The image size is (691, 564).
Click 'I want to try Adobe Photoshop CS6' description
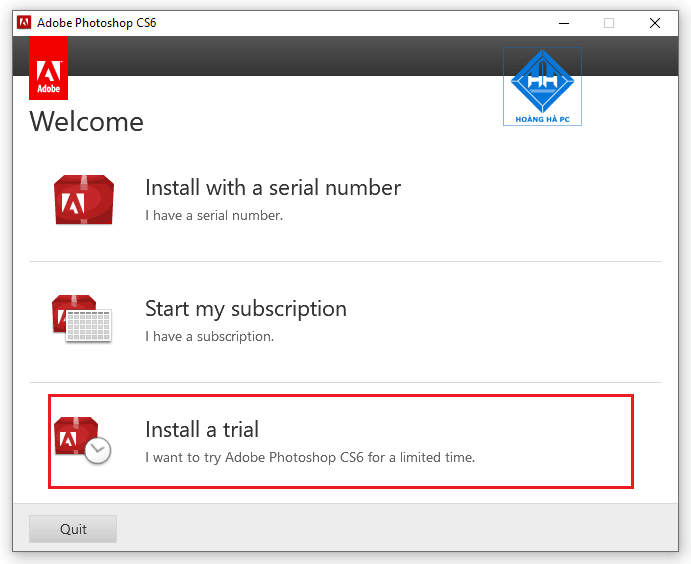310,457
